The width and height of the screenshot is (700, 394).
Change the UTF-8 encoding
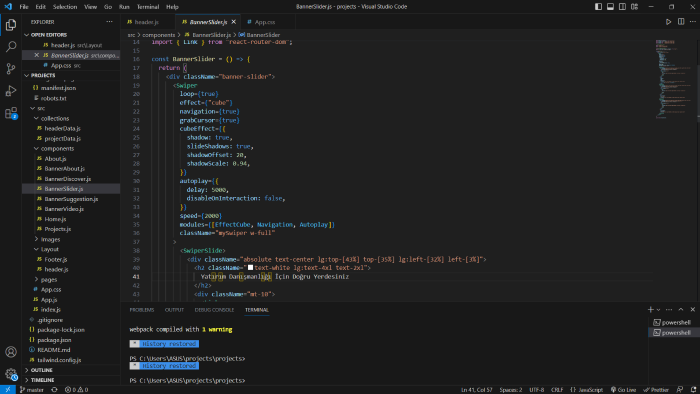pos(537,390)
